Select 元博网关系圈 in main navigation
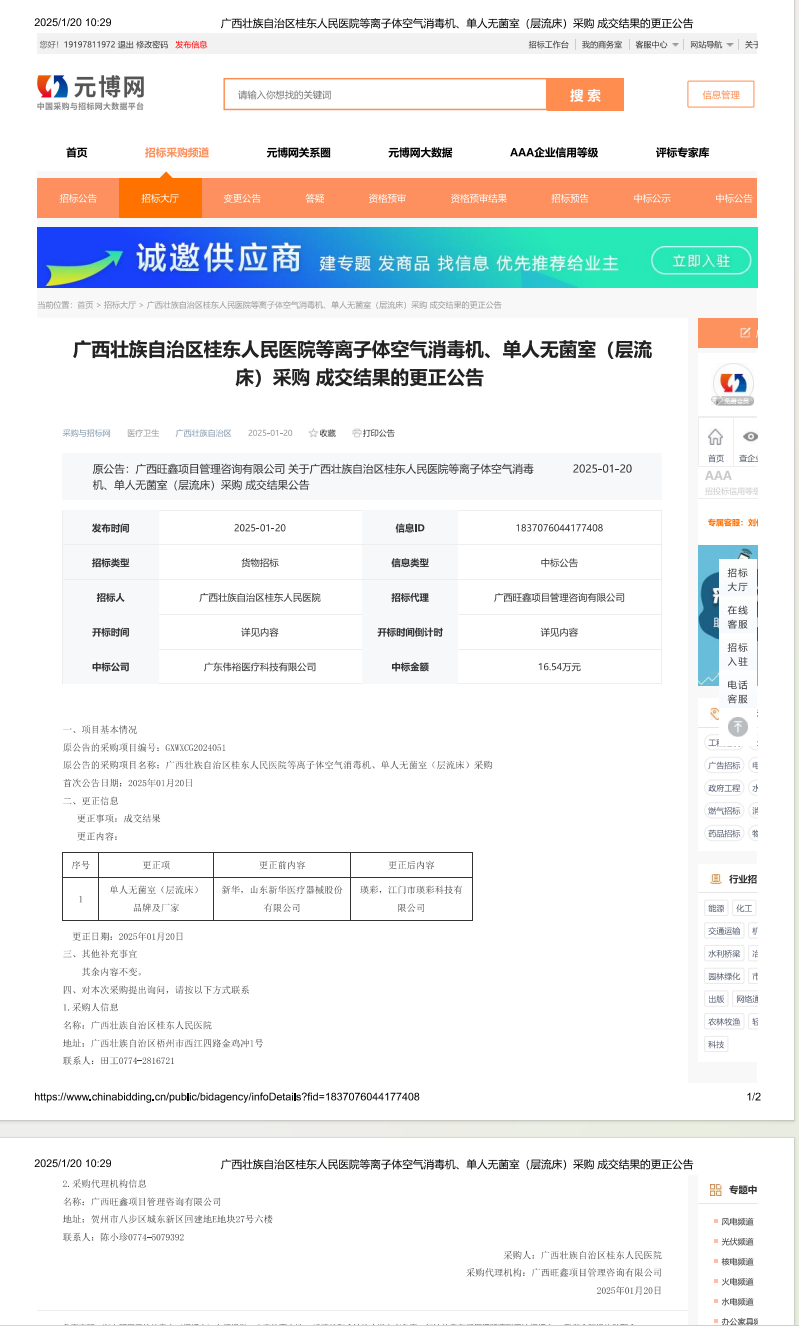The image size is (799, 1326). 298,153
